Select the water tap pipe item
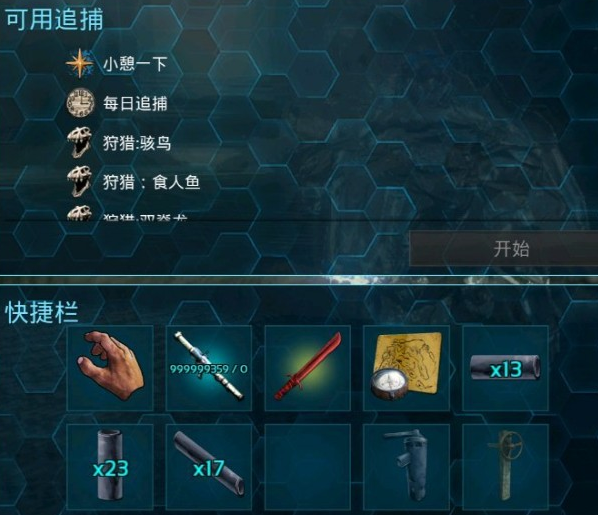The image size is (598, 515). tap(406, 467)
